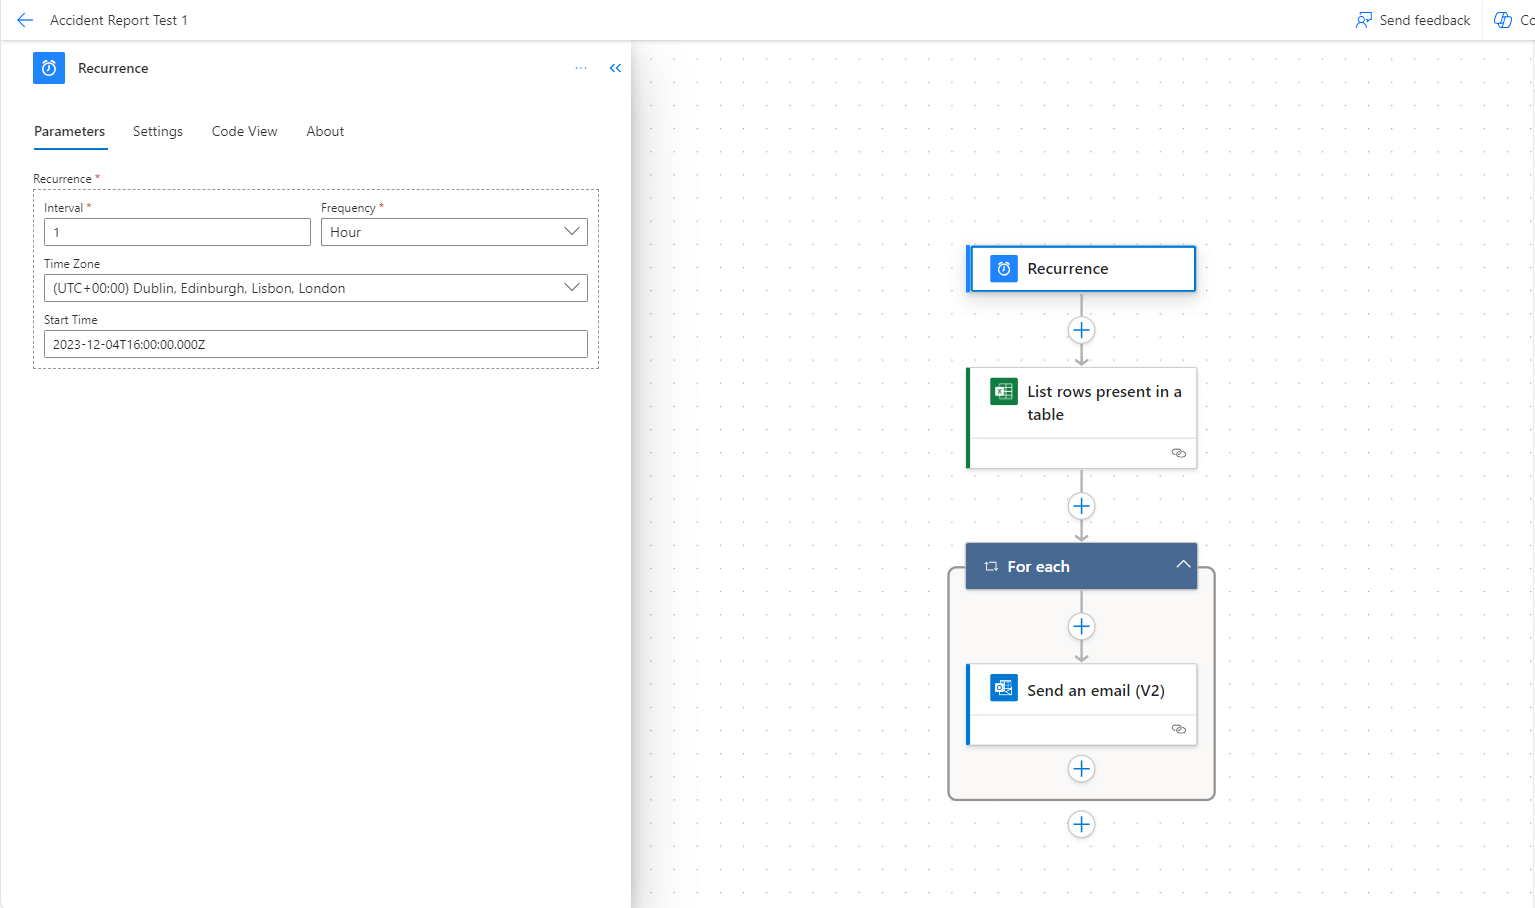Open the Time Zone dropdown
1535x908 pixels.
pos(315,288)
